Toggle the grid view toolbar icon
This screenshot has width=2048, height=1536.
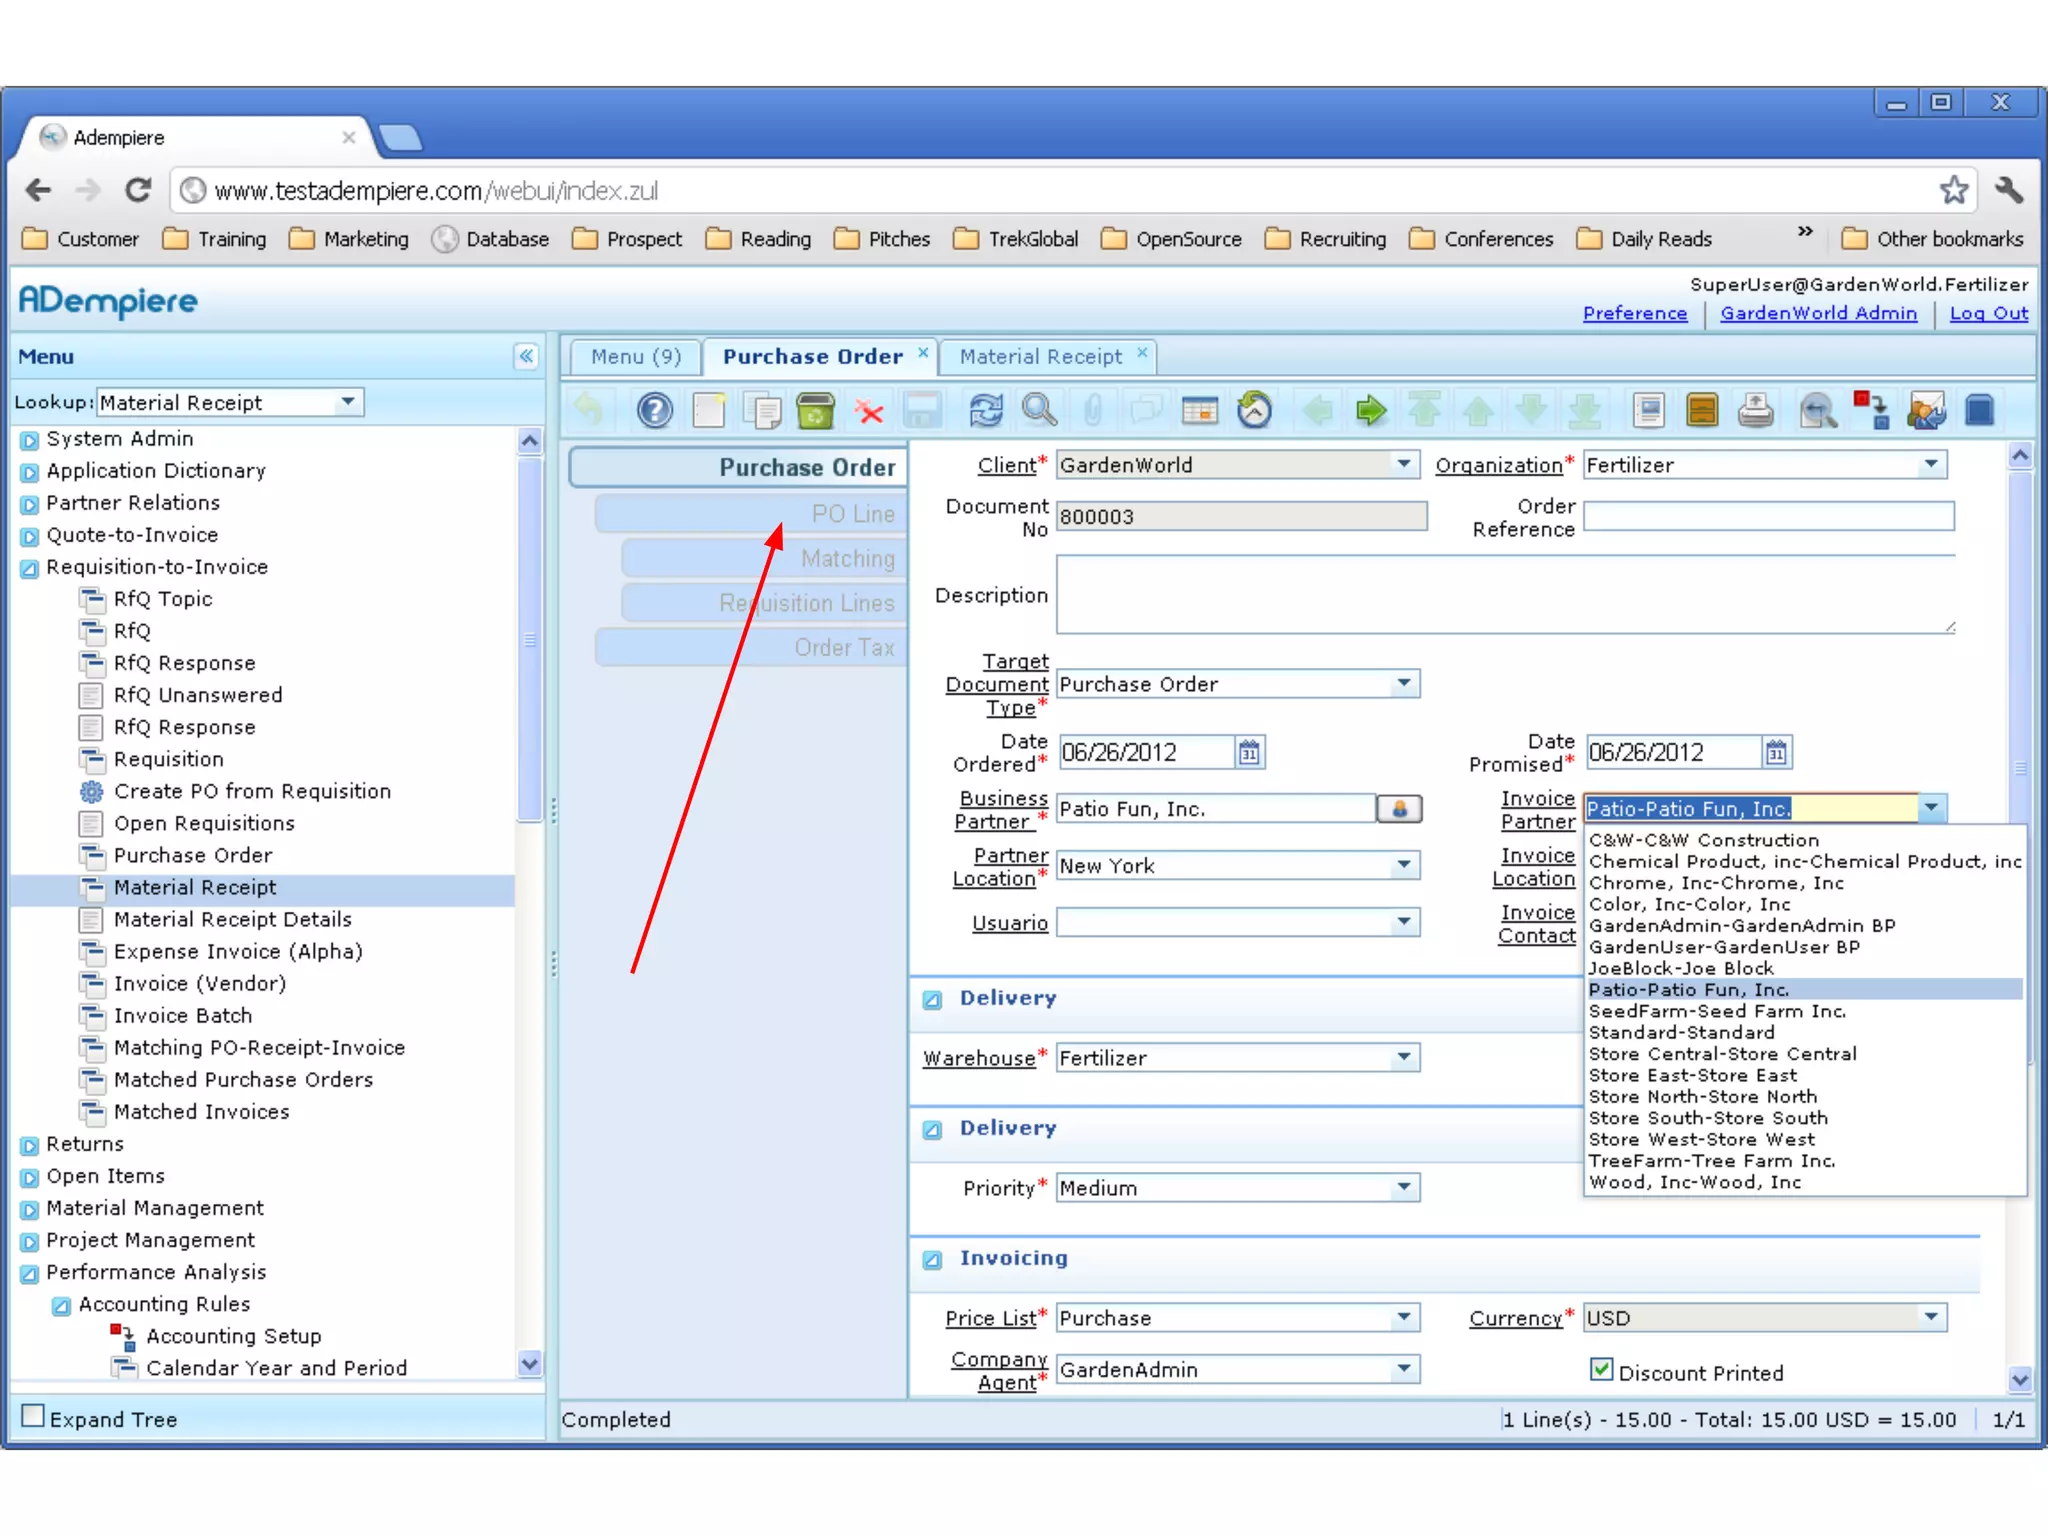(1200, 411)
